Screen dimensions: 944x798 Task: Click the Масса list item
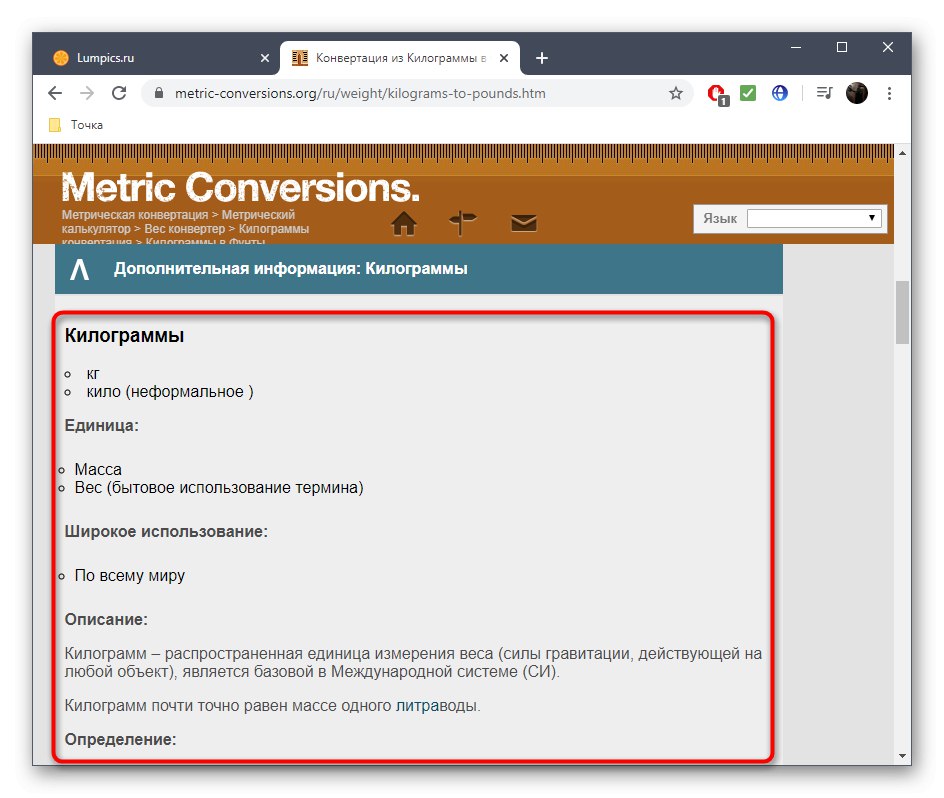pyautogui.click(x=98, y=469)
